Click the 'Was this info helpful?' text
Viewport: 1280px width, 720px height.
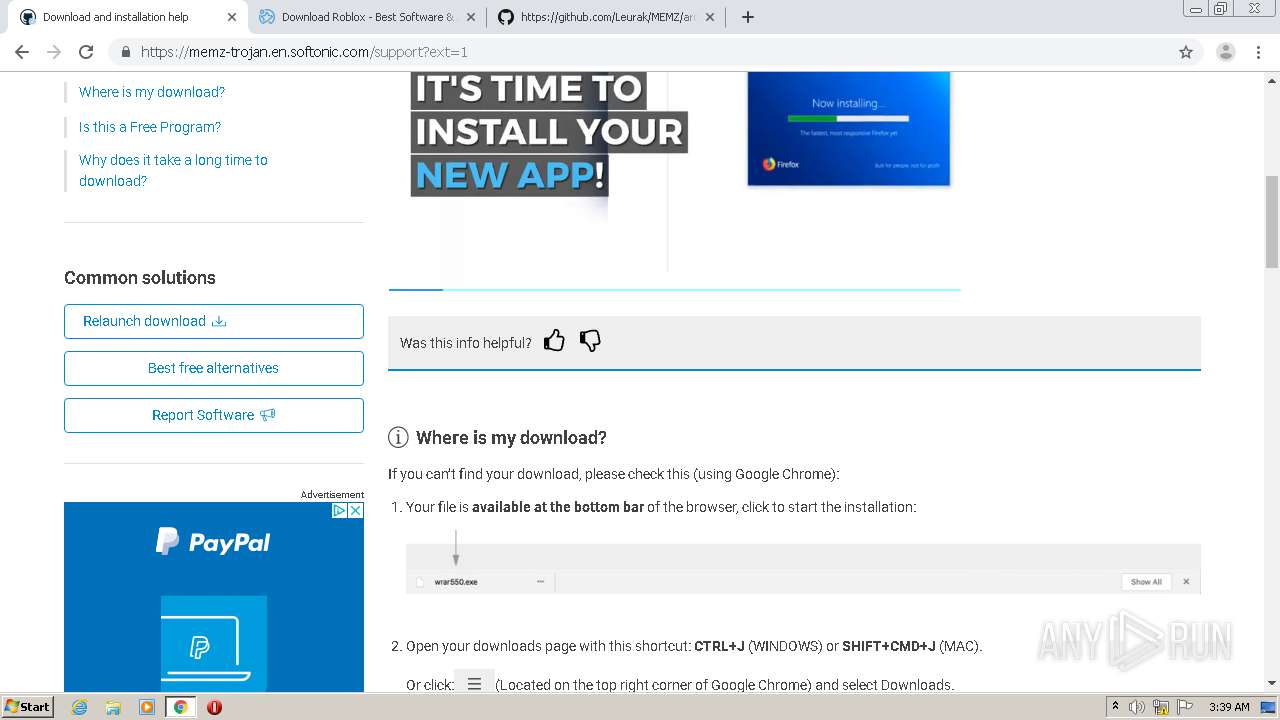(x=466, y=343)
